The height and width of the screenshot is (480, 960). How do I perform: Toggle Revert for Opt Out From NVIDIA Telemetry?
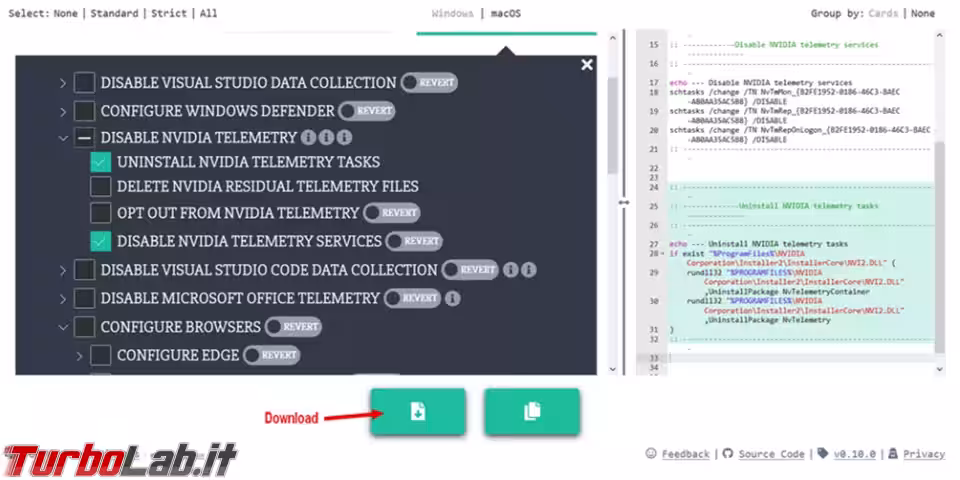(x=391, y=213)
